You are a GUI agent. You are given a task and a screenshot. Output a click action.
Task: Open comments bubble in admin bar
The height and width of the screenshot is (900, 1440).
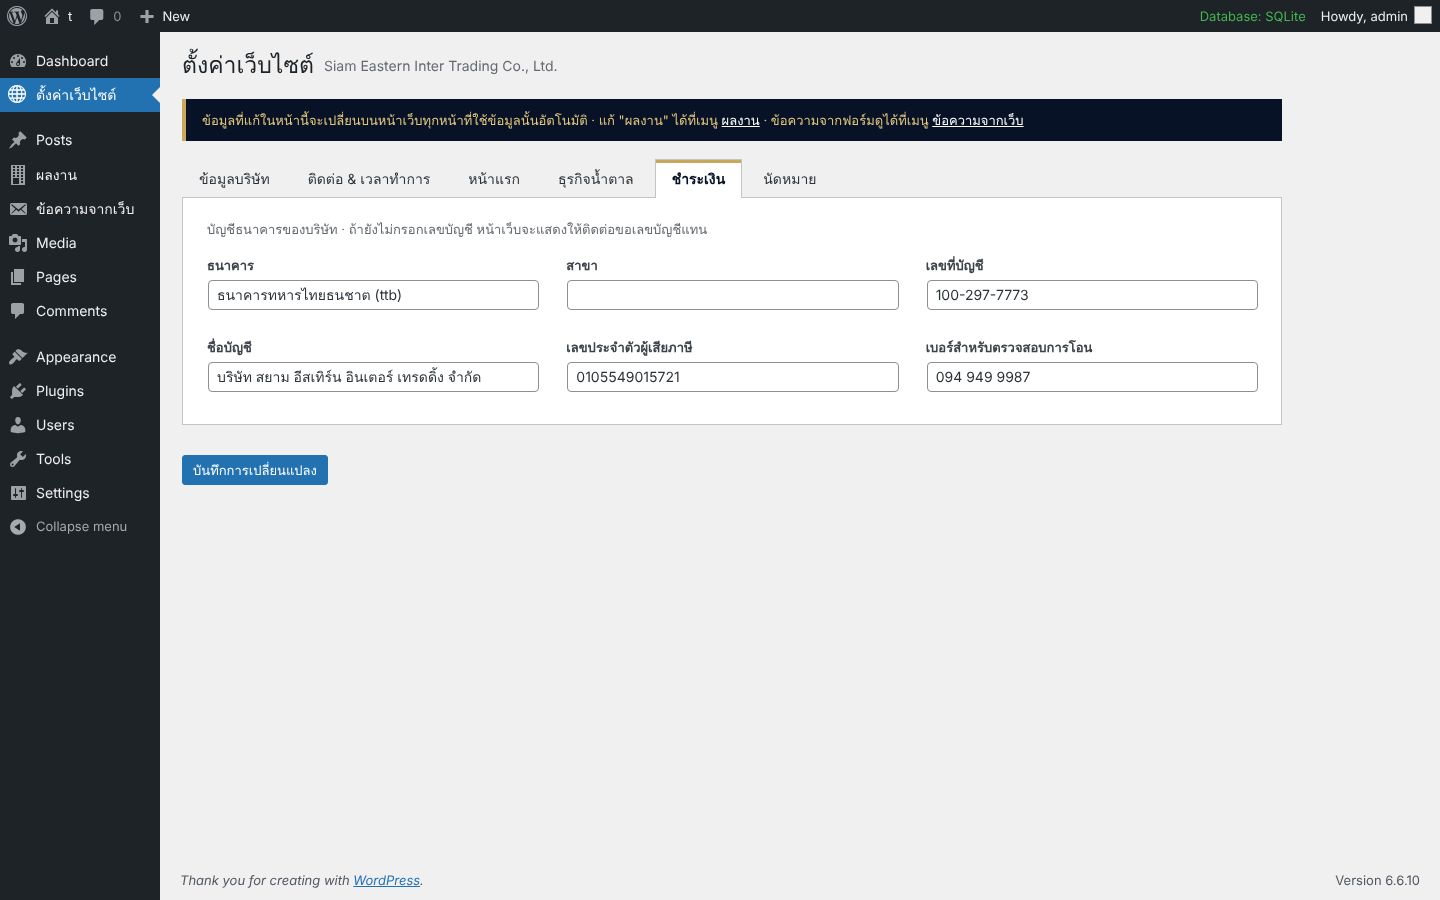[x=97, y=16]
